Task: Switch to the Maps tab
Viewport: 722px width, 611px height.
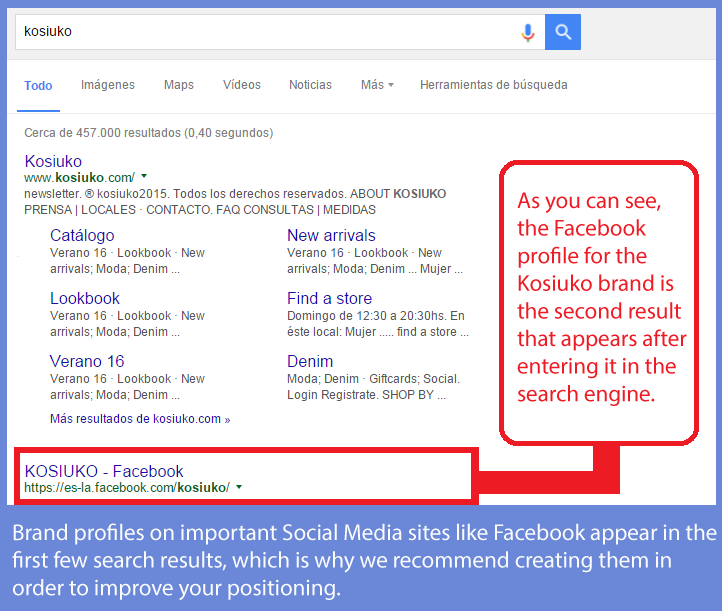Action: pos(179,85)
